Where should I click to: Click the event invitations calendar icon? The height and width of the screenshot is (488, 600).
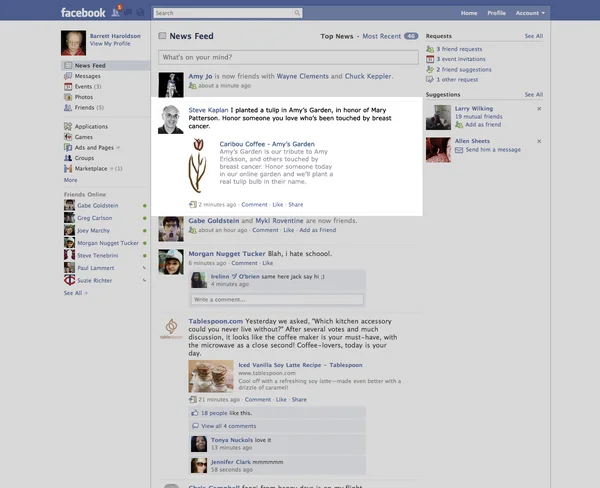tap(430, 59)
